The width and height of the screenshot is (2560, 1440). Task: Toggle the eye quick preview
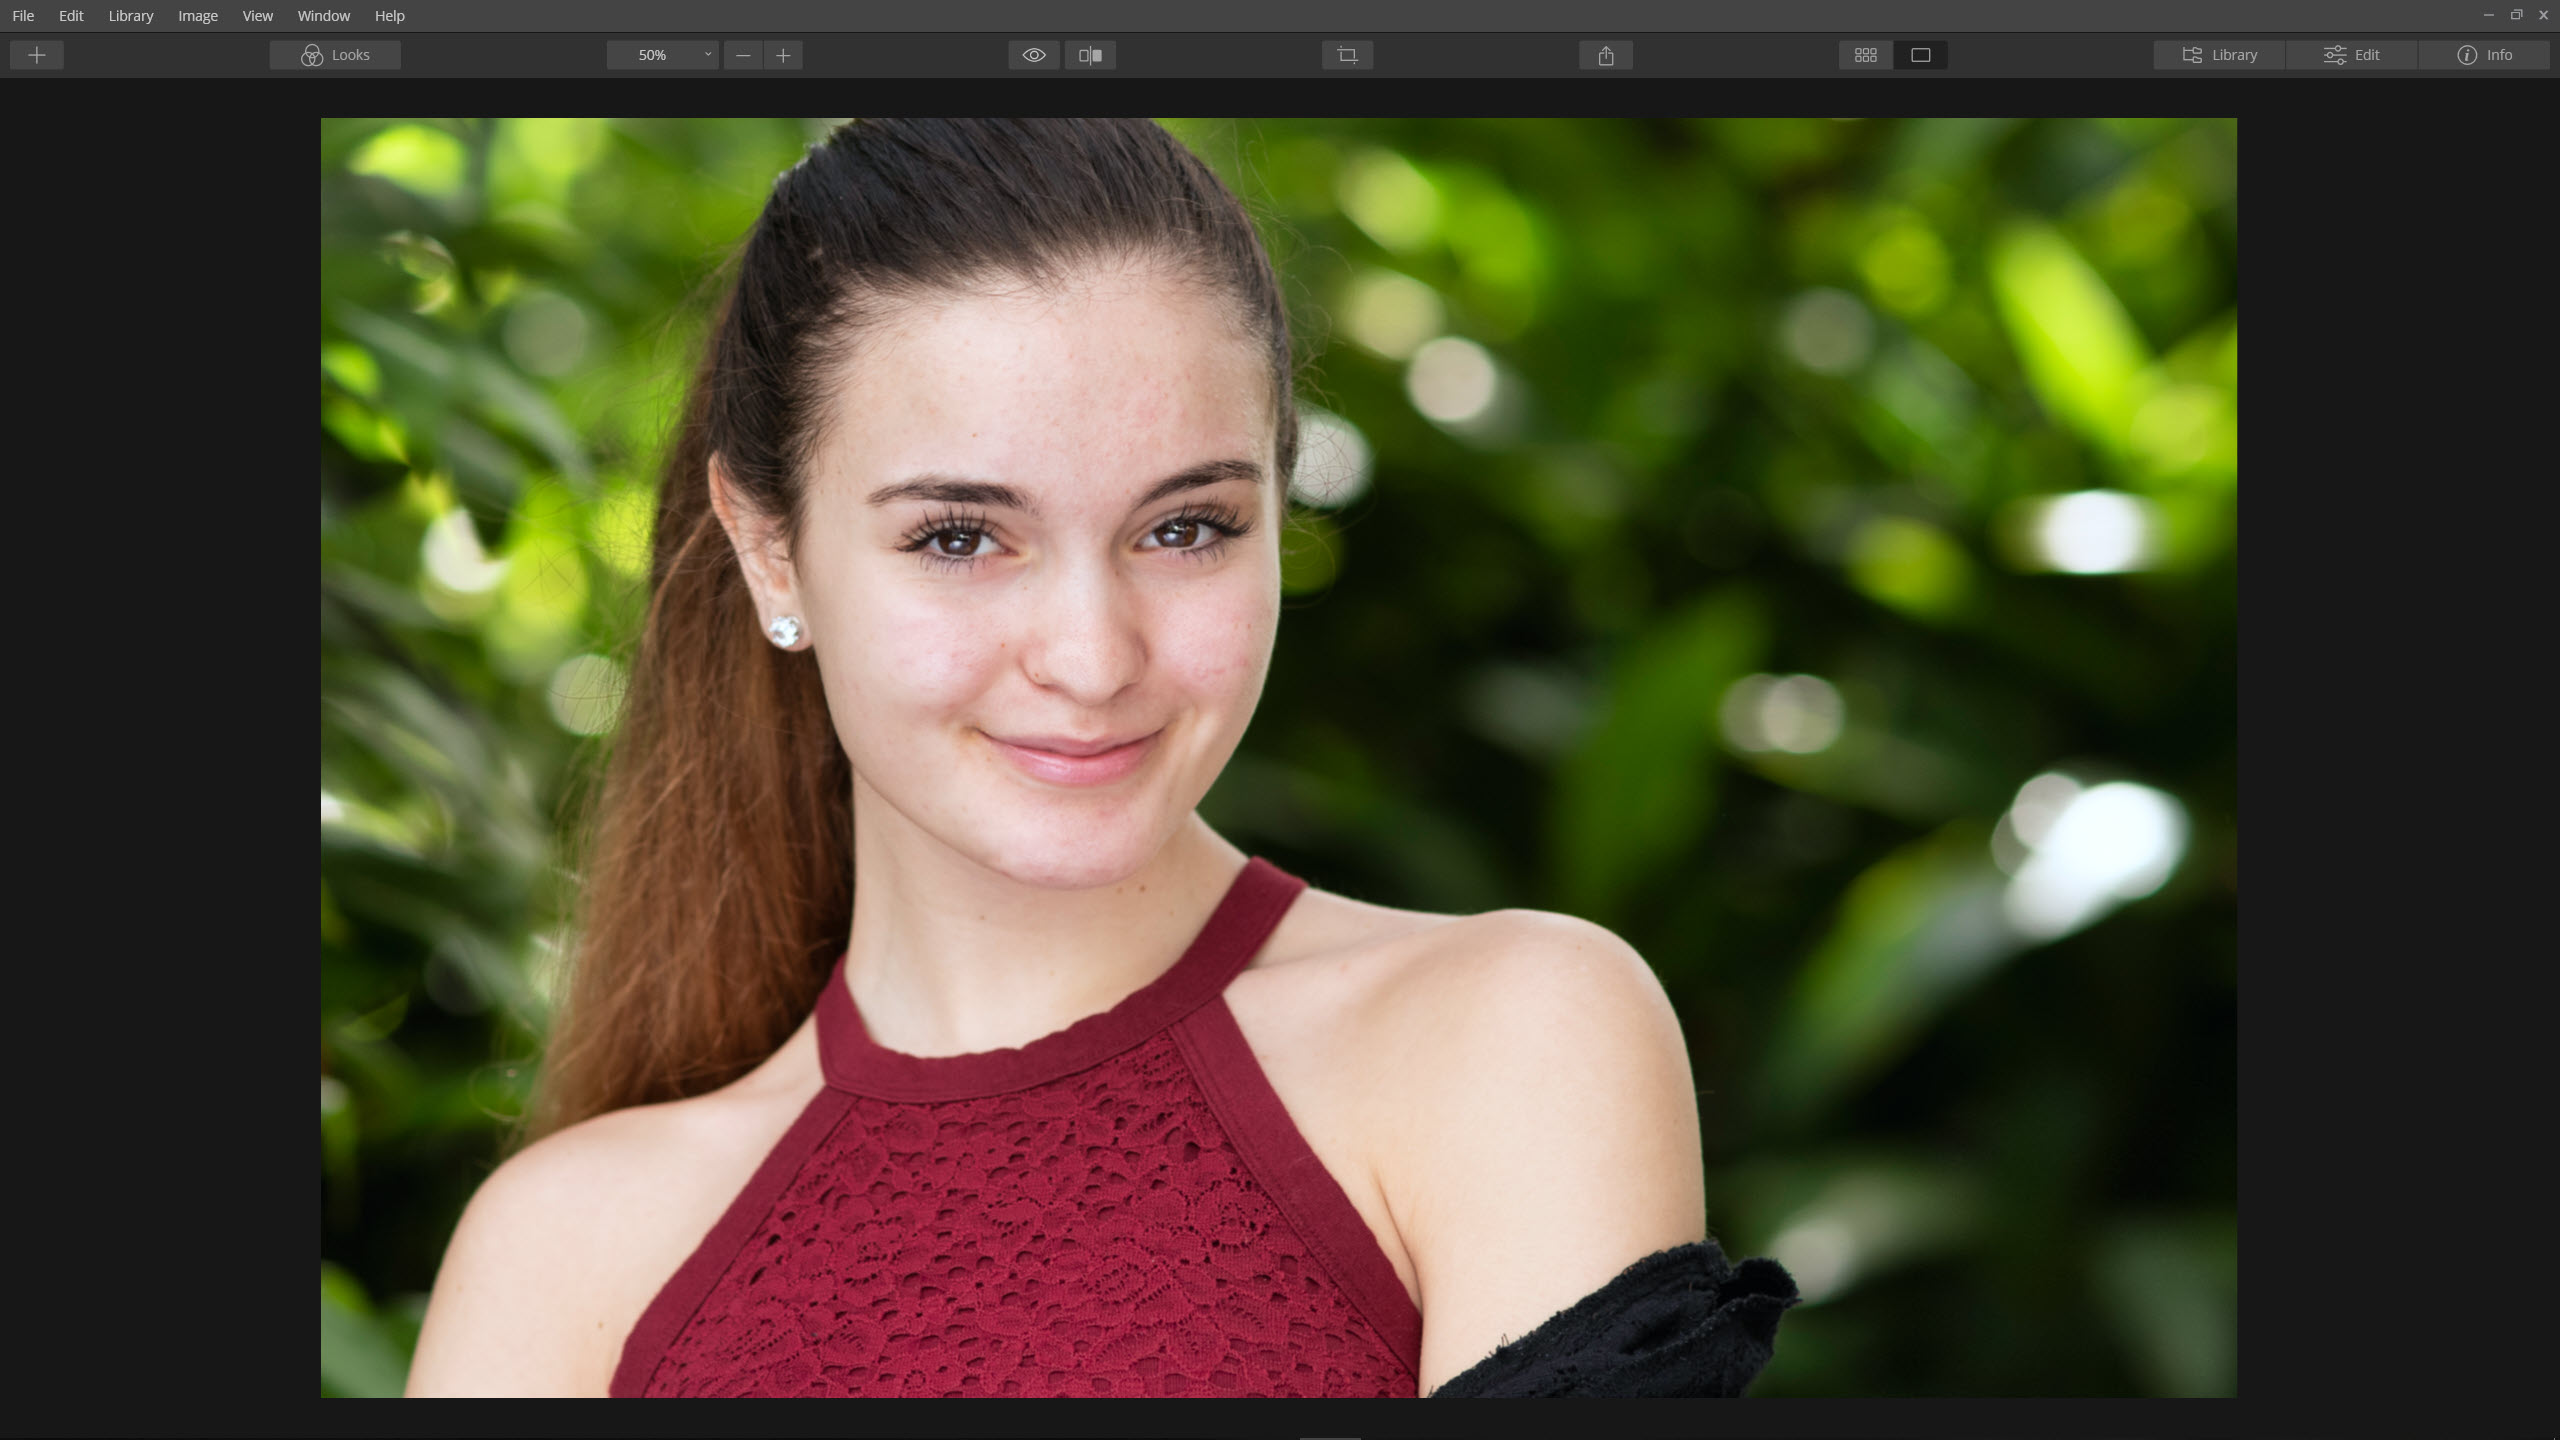(x=1034, y=55)
